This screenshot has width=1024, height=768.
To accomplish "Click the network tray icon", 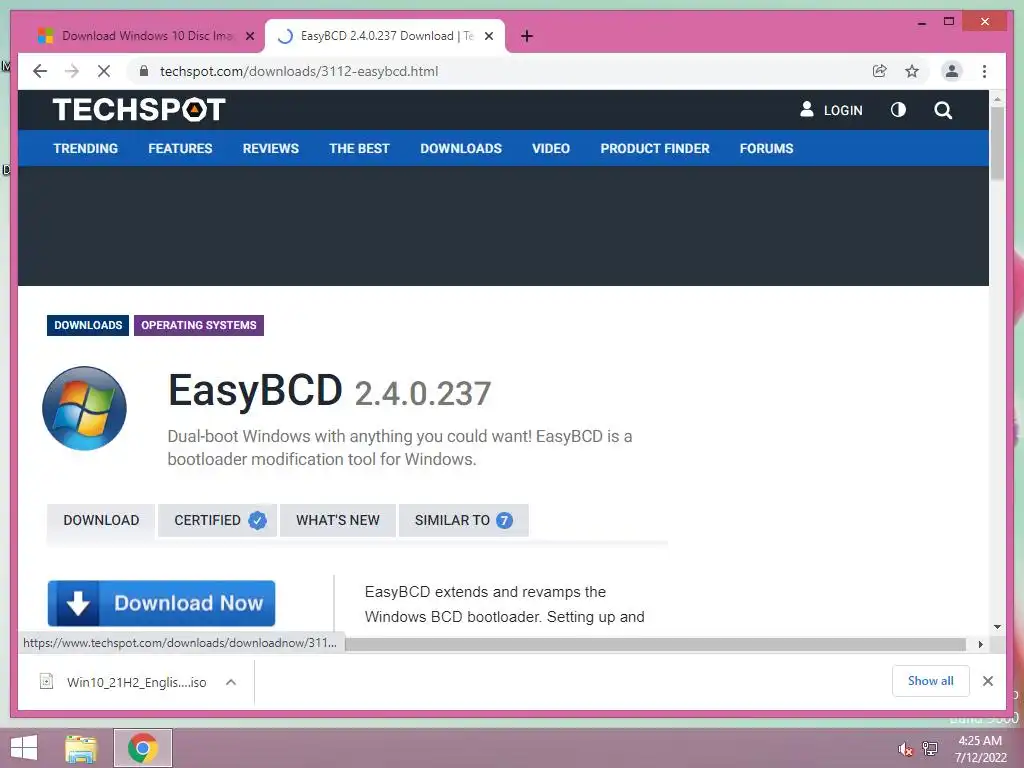I will (929, 749).
